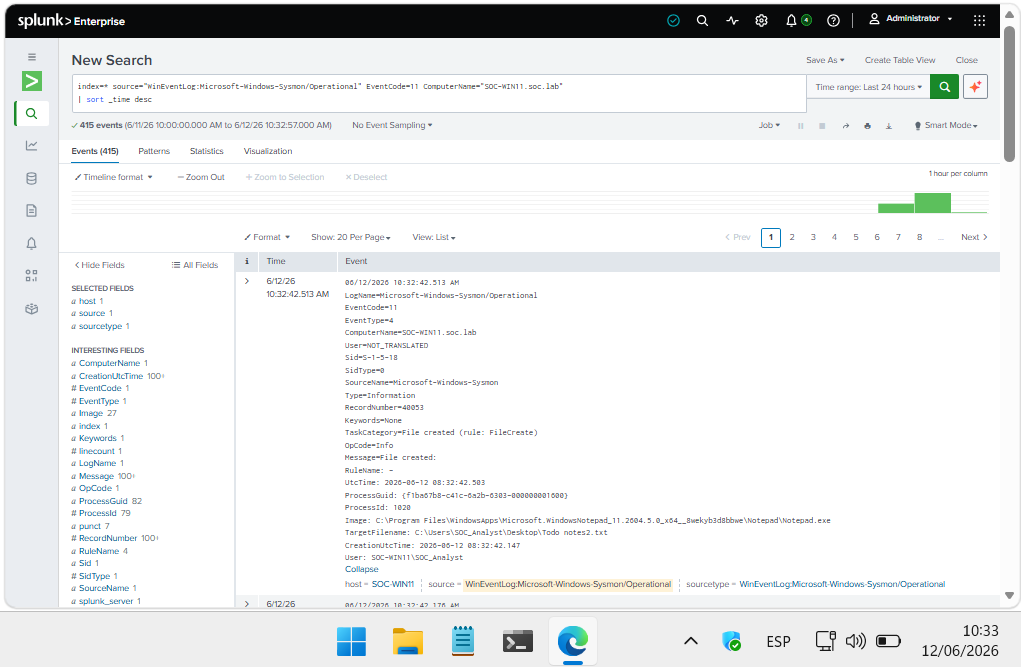
Task: Open the No Event Sampling dropdown
Action: [x=392, y=125]
